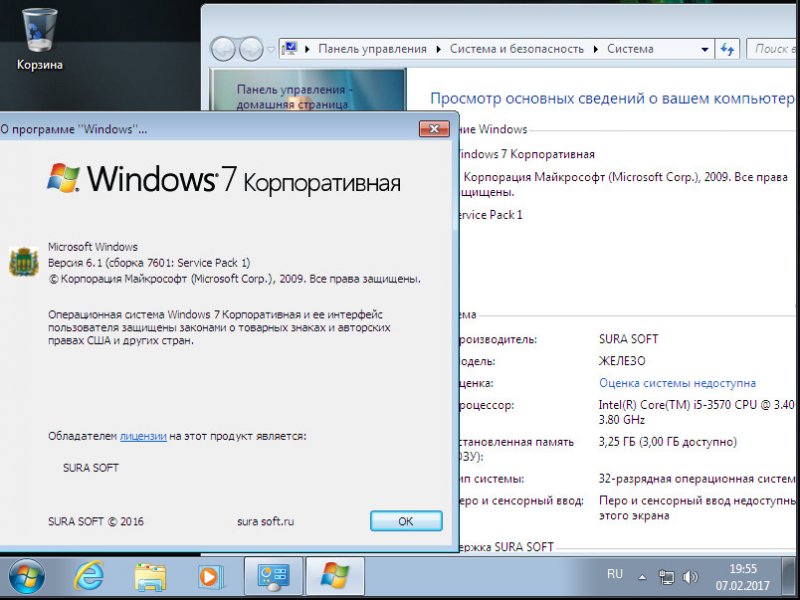Open Windows Explorer folder icon in taskbar
This screenshot has width=800, height=600.
[x=150, y=577]
